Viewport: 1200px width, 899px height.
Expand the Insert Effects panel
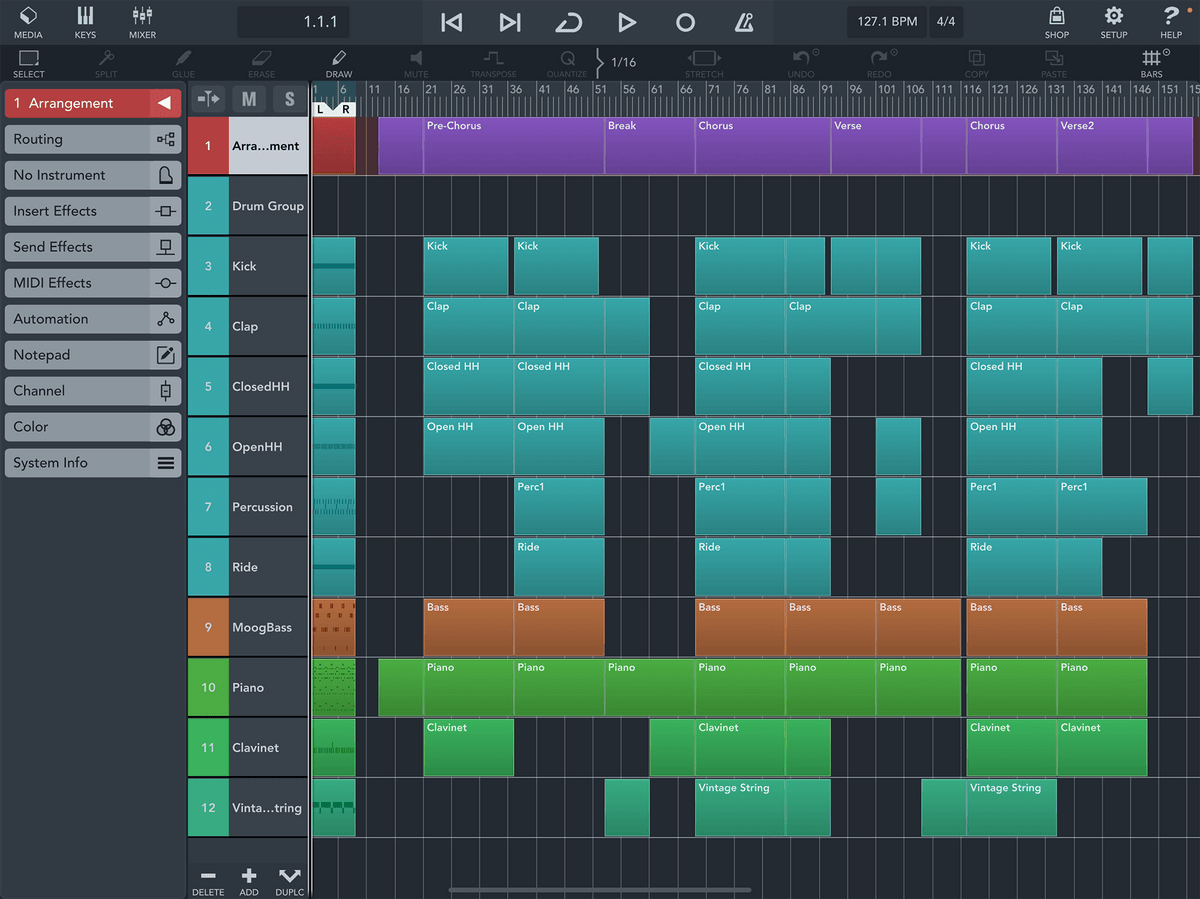click(x=92, y=211)
